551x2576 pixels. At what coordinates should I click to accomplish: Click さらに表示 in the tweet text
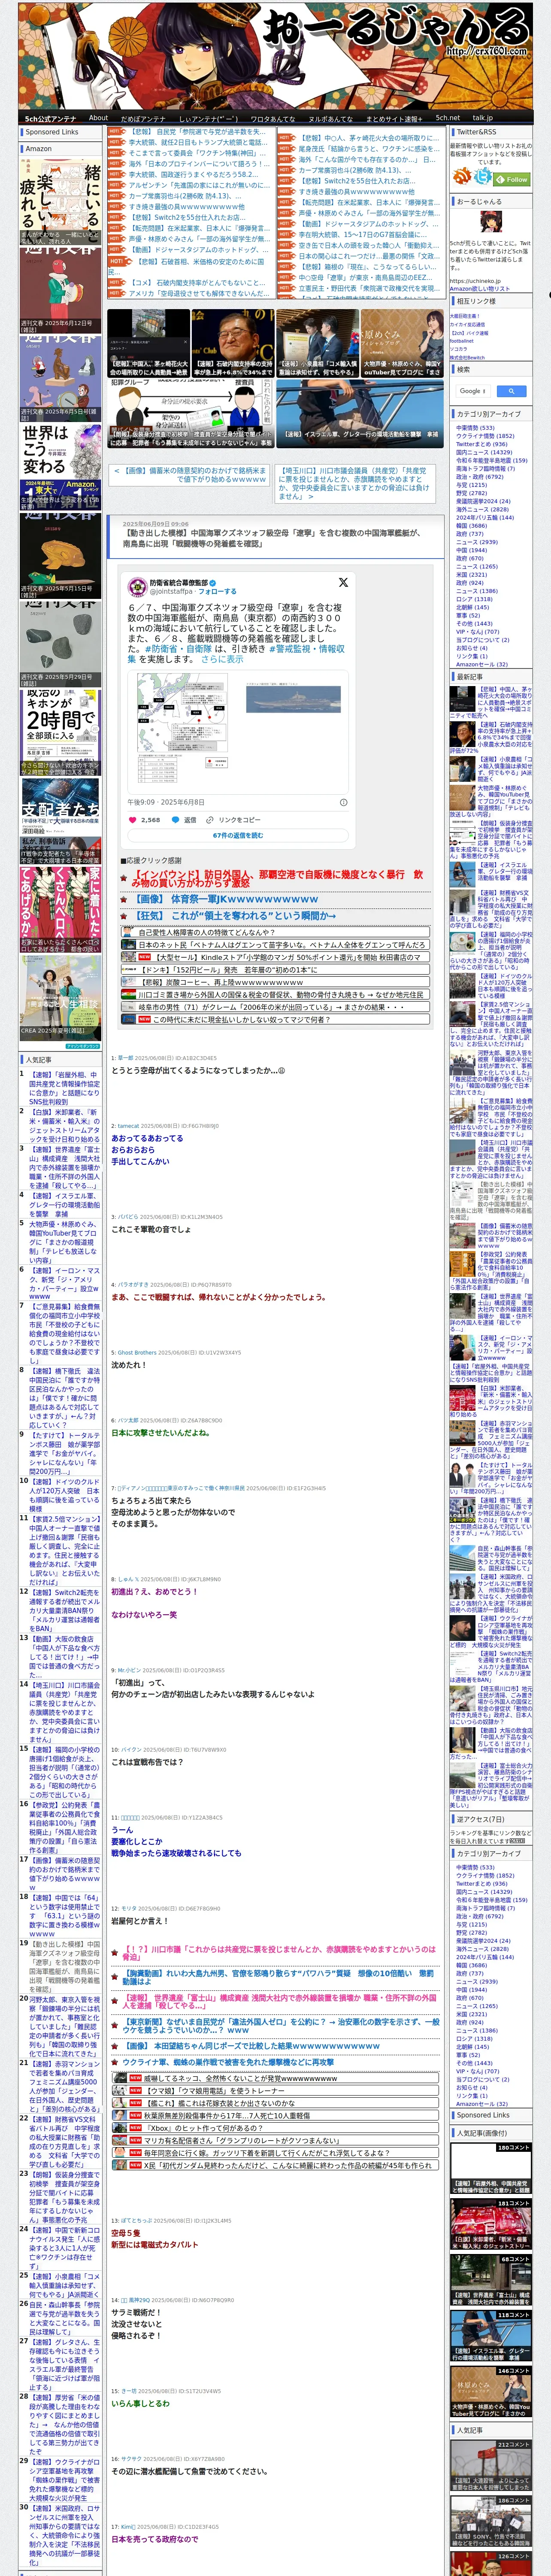(x=222, y=659)
